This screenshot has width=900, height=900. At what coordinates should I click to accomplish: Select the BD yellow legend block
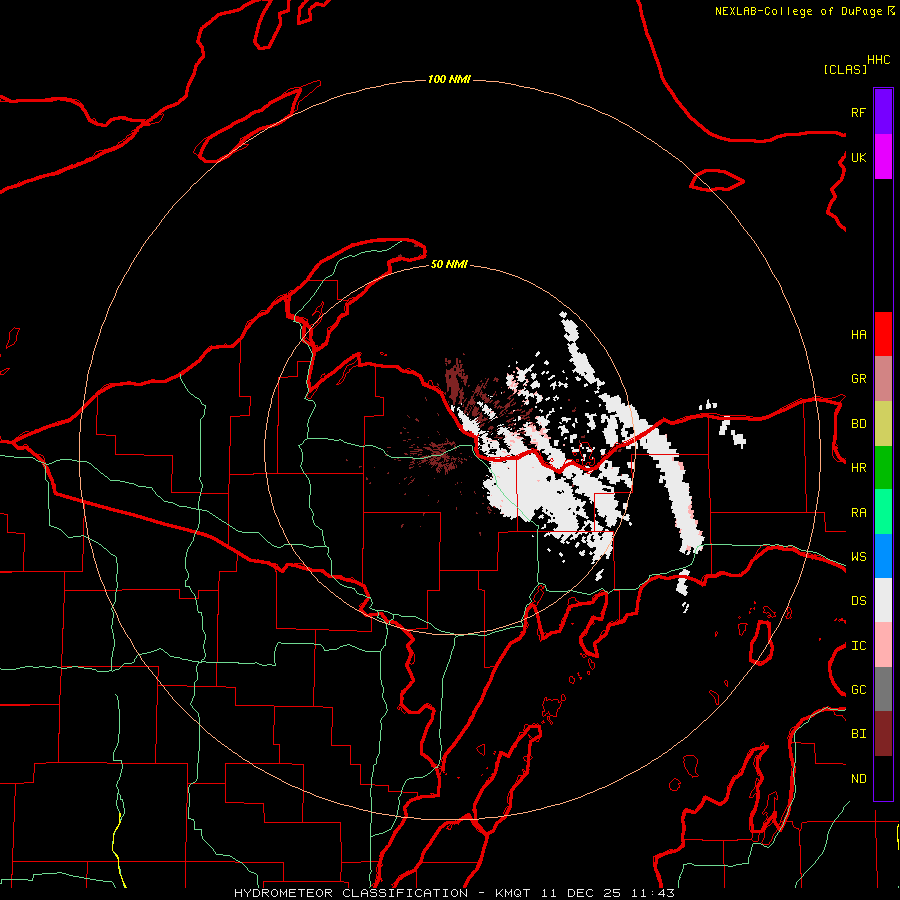click(883, 423)
